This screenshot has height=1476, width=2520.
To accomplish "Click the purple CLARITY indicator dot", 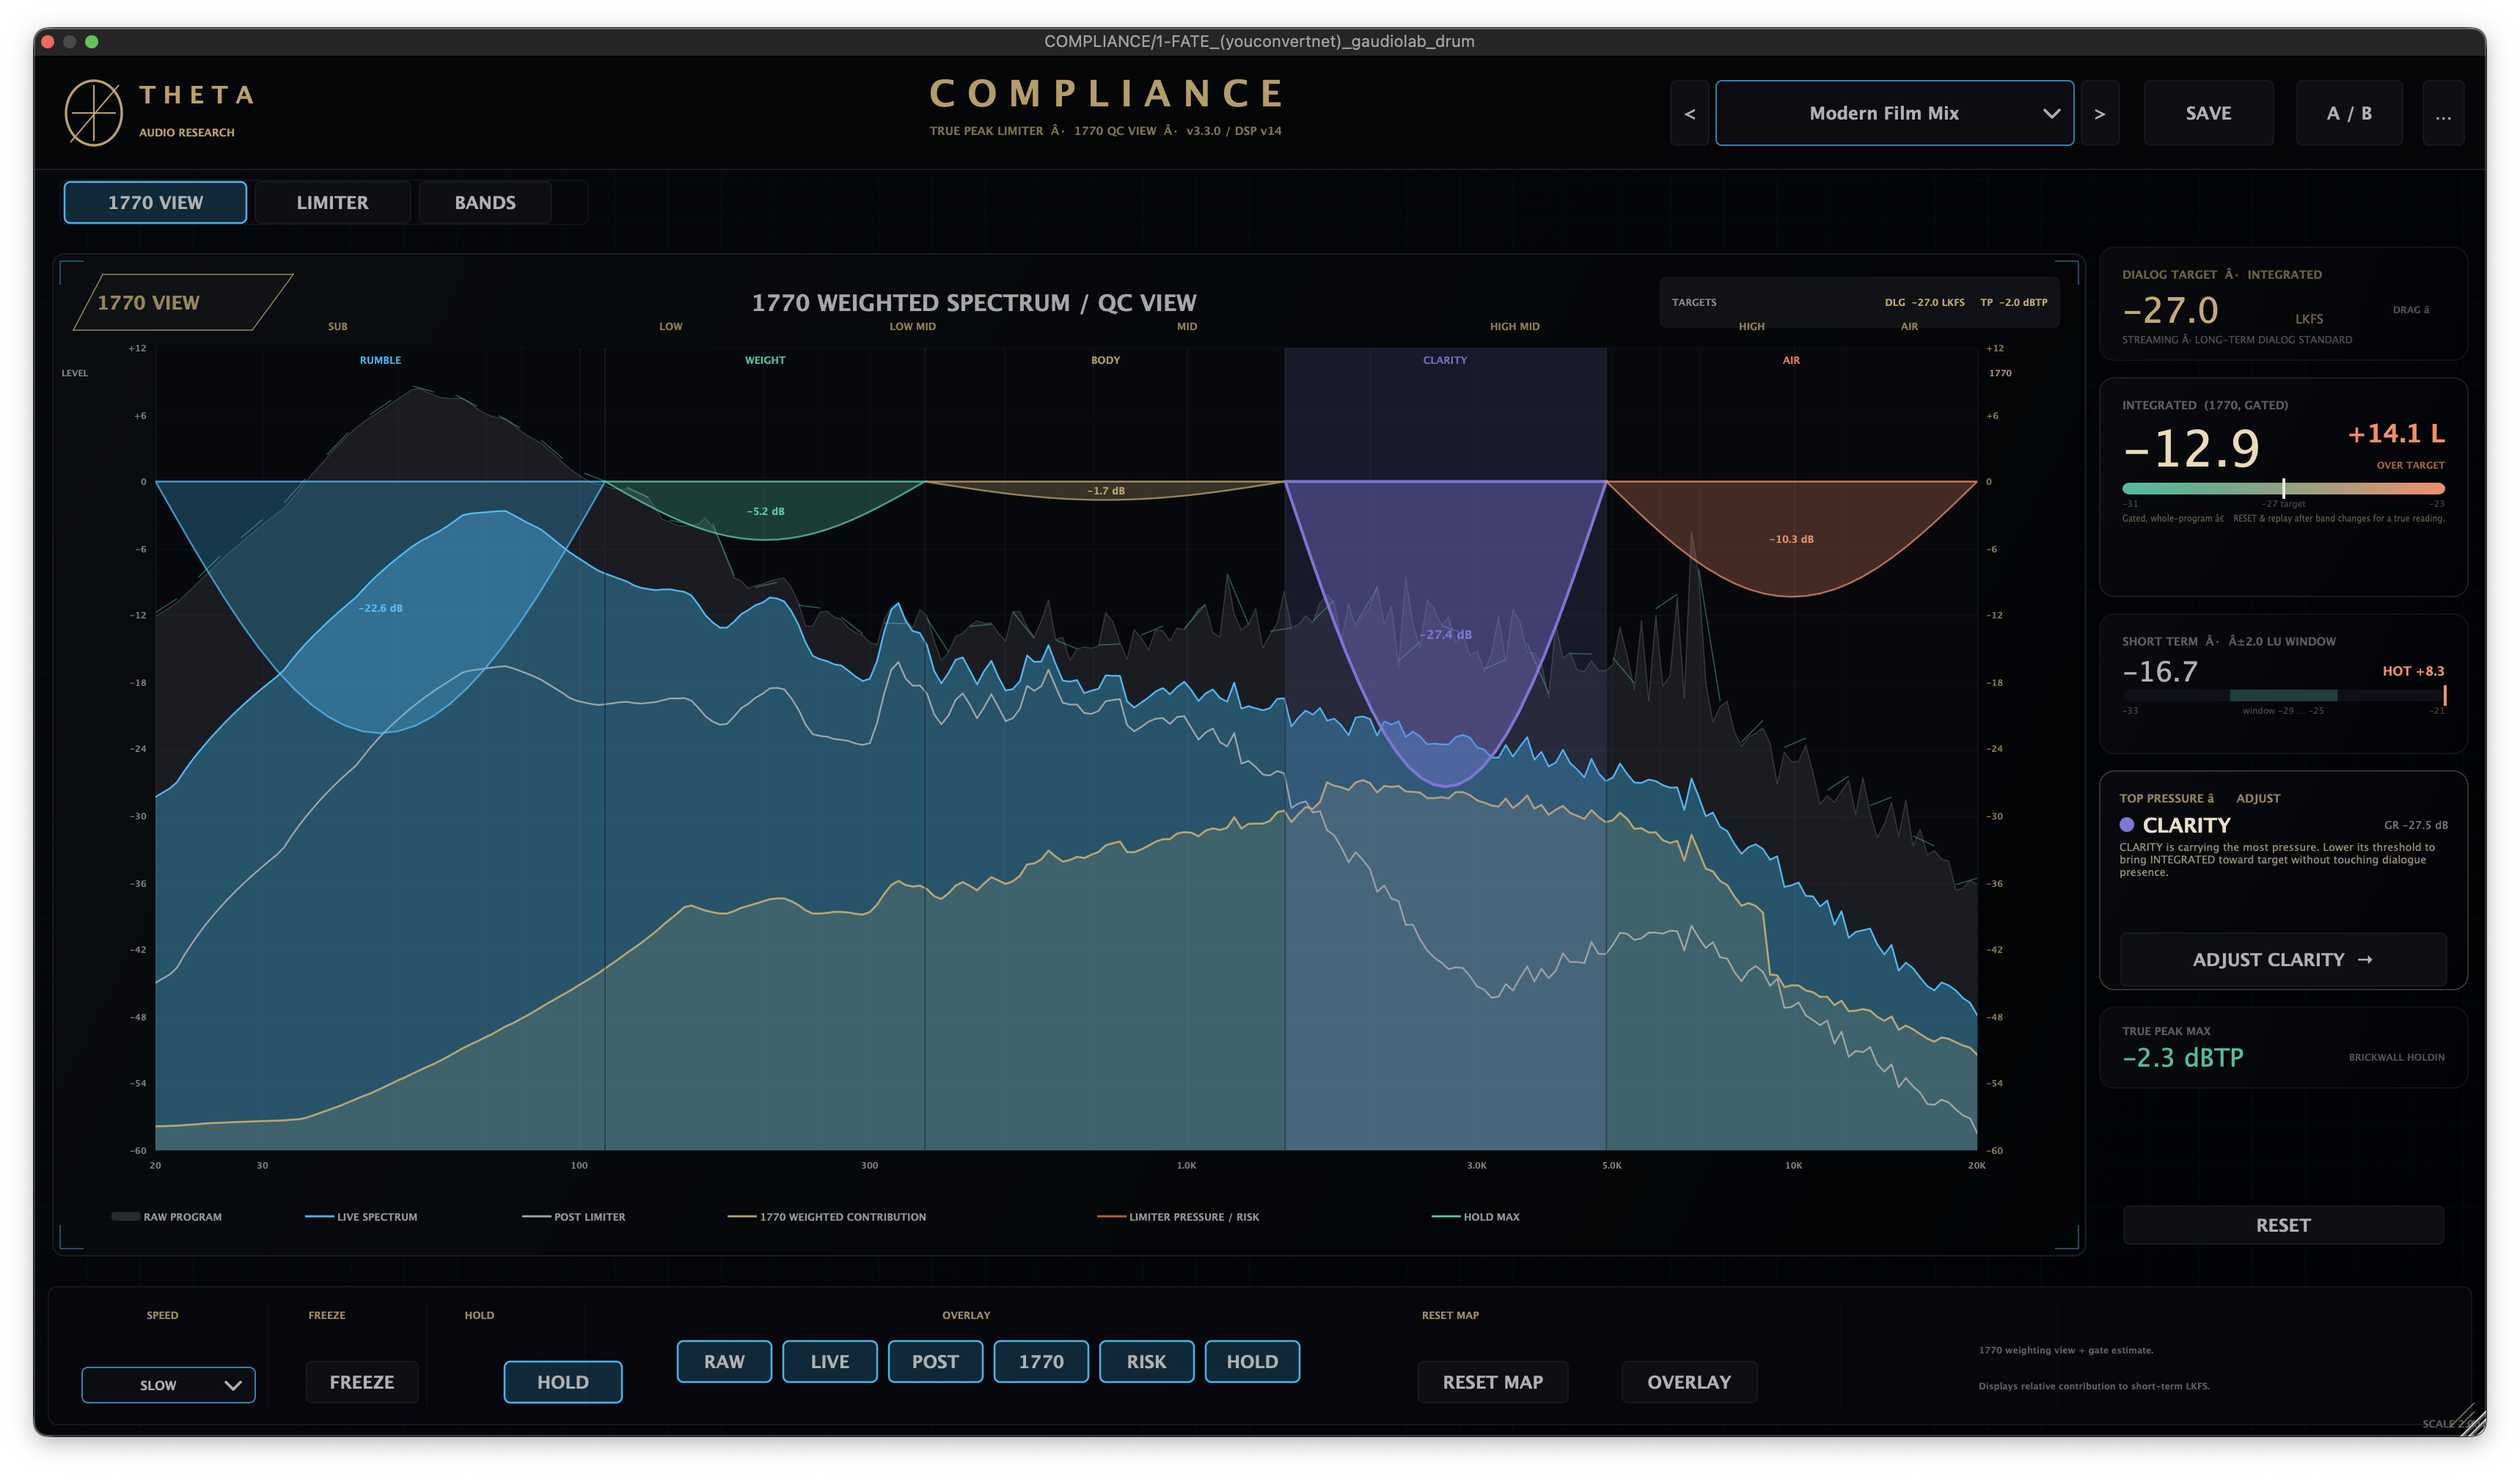I will 2127,824.
